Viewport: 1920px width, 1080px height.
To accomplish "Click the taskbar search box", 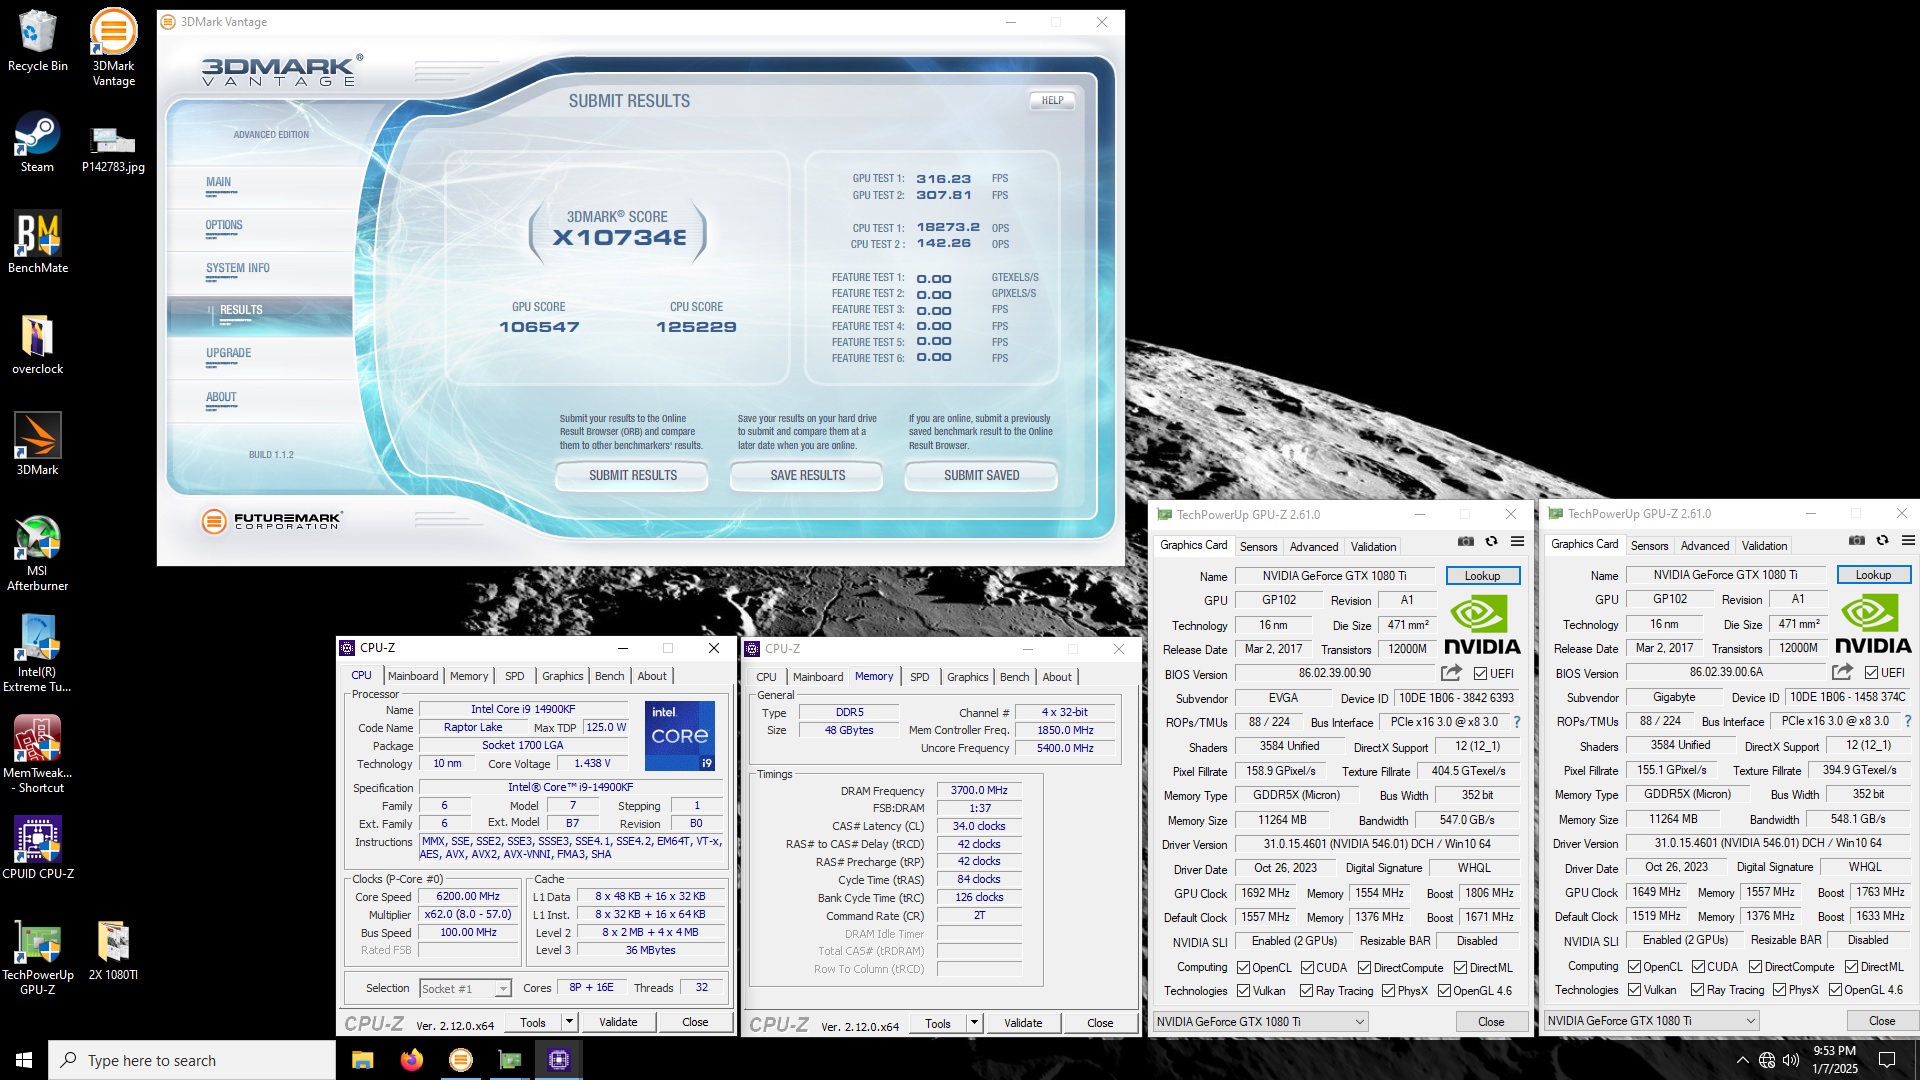I will pos(192,1060).
